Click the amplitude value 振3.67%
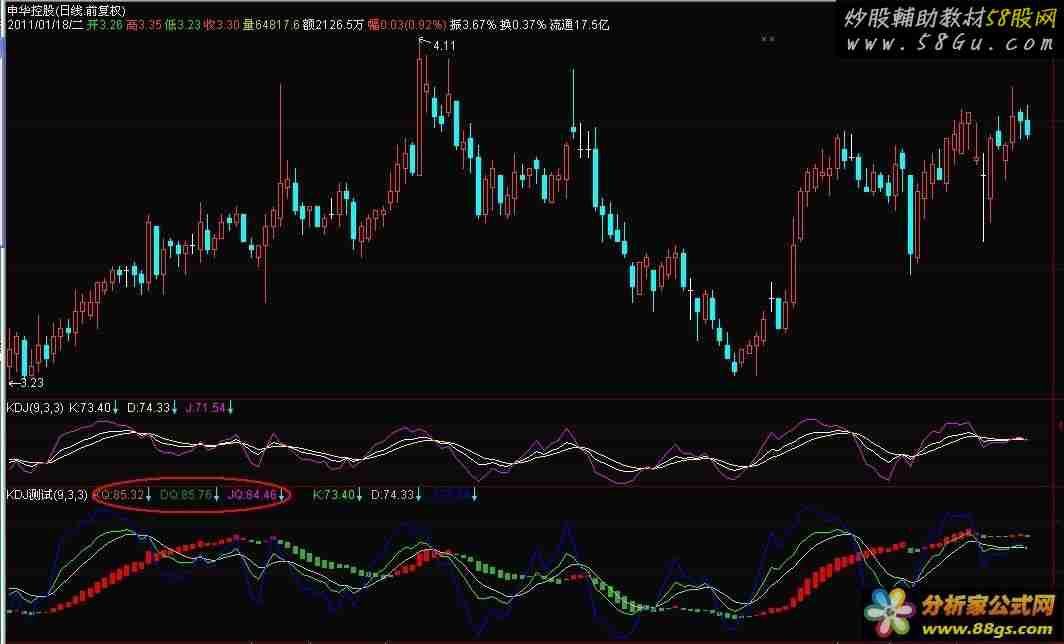1064x644 pixels. (x=473, y=25)
